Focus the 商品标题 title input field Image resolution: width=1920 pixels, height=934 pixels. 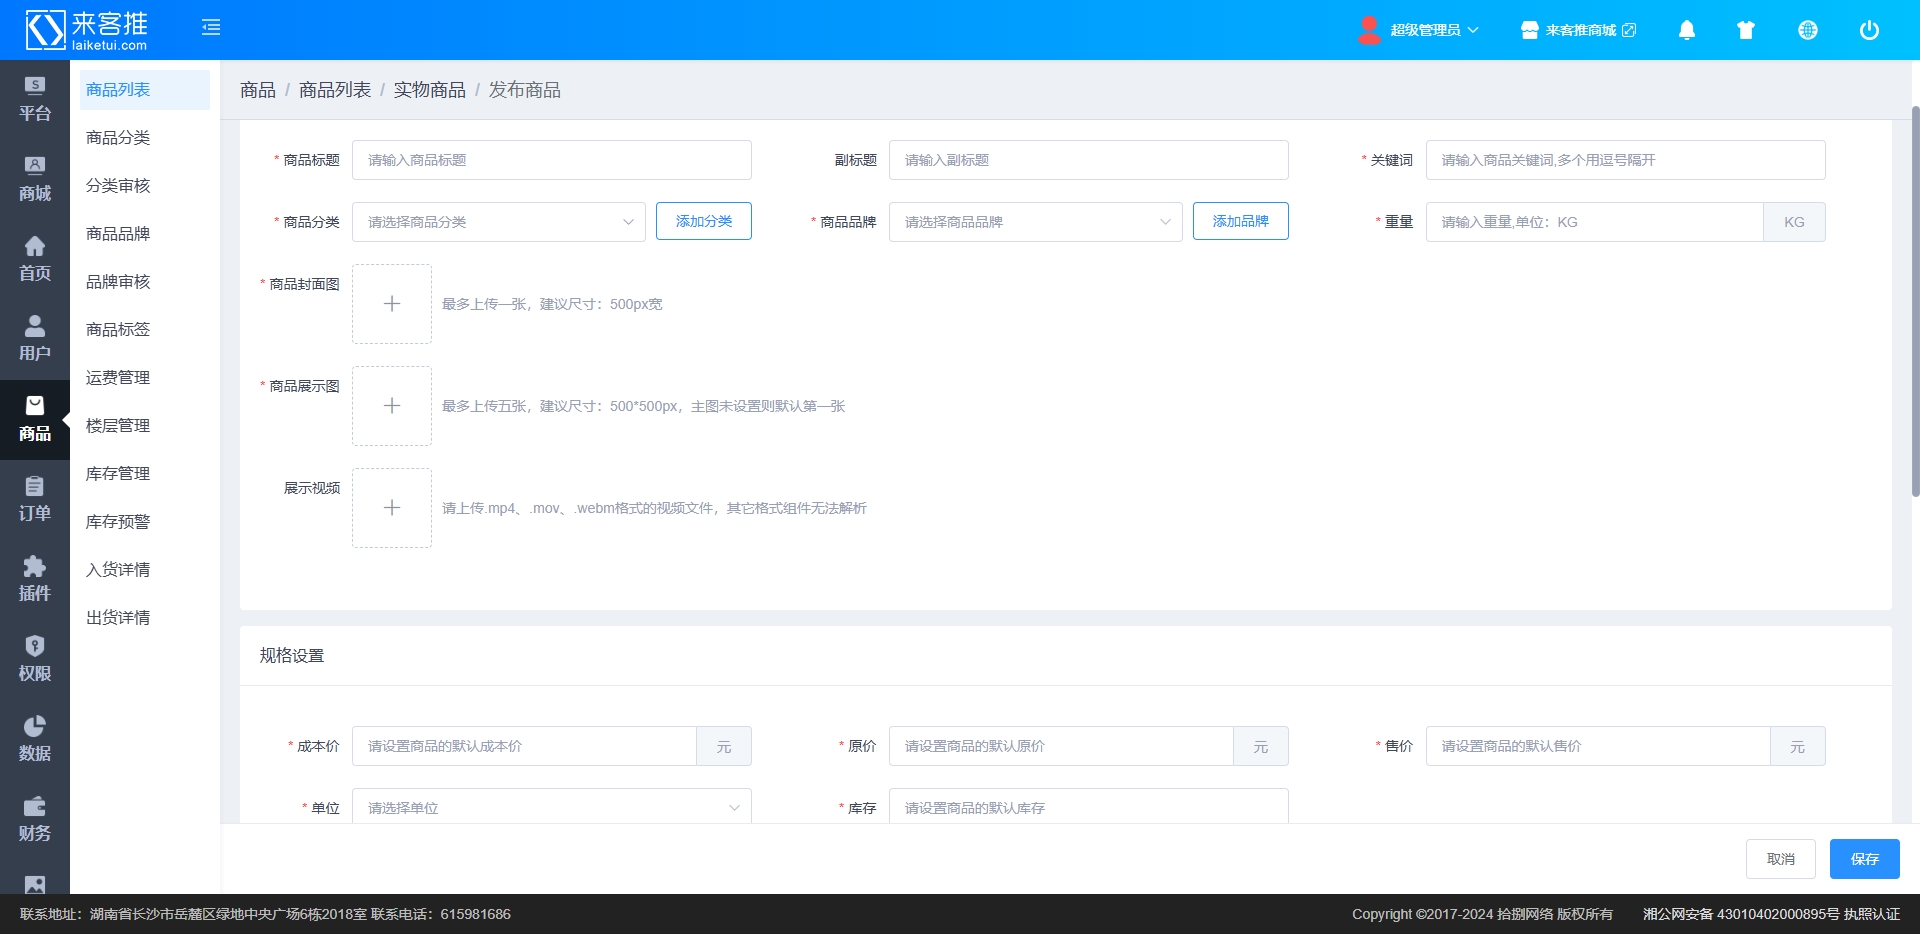[x=551, y=160]
